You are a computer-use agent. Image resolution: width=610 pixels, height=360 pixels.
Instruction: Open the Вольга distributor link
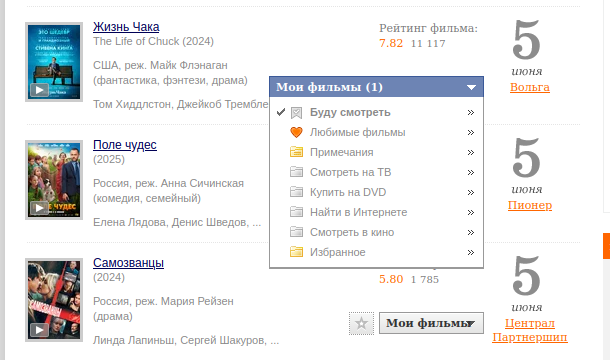(x=529, y=87)
